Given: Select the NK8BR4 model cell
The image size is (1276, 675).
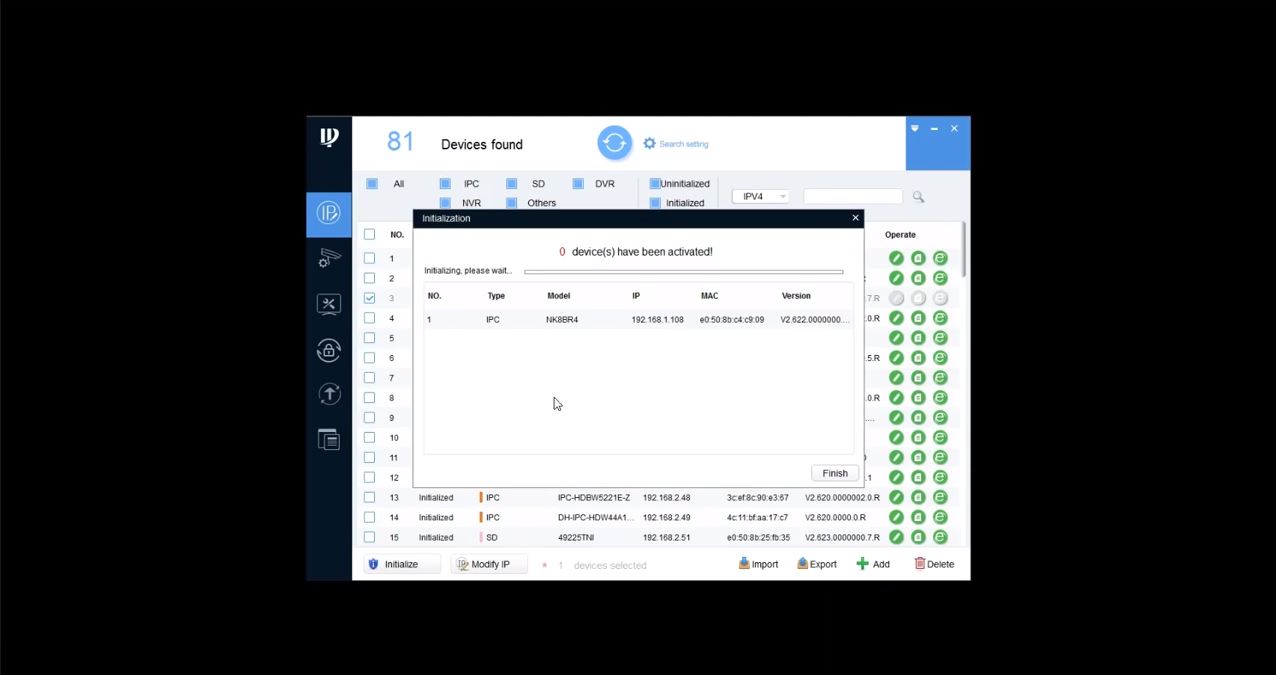Looking at the screenshot, I should [x=562, y=320].
